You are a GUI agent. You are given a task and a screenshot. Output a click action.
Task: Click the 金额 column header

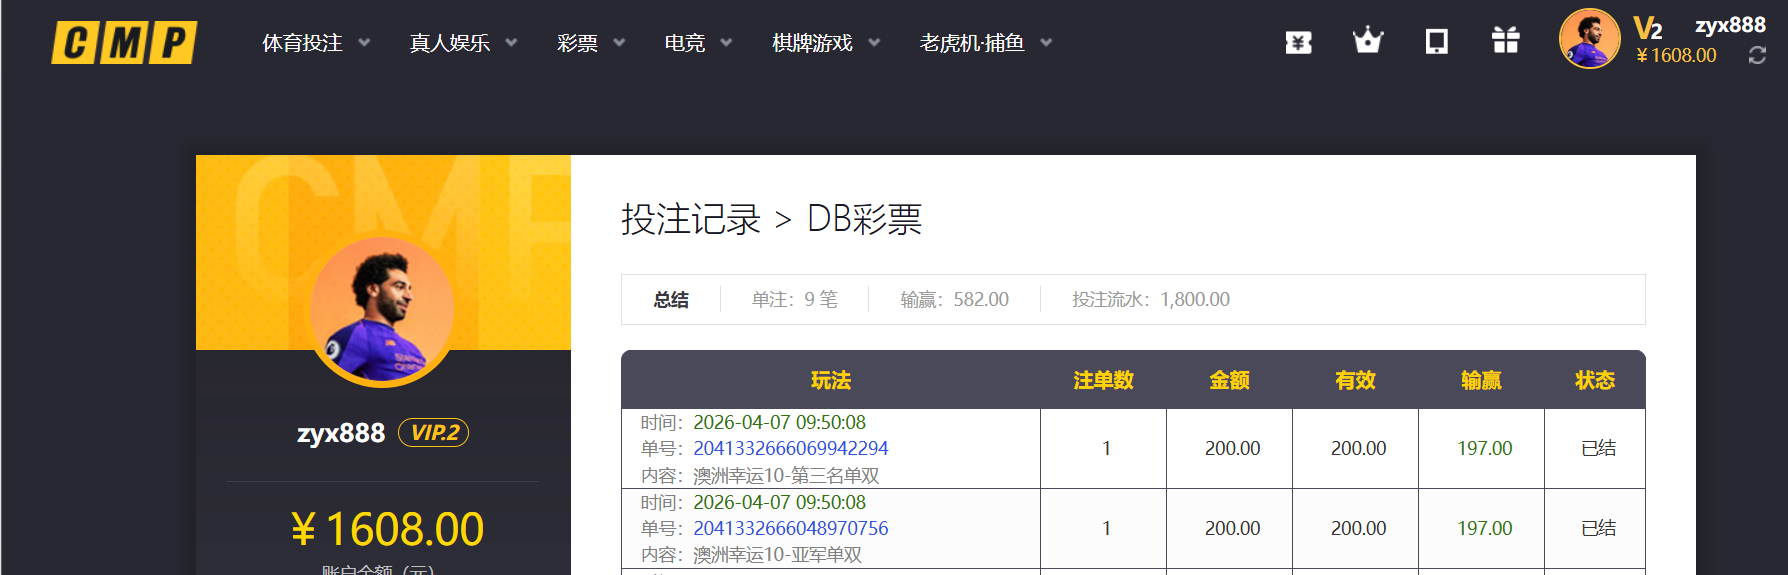point(1230,380)
